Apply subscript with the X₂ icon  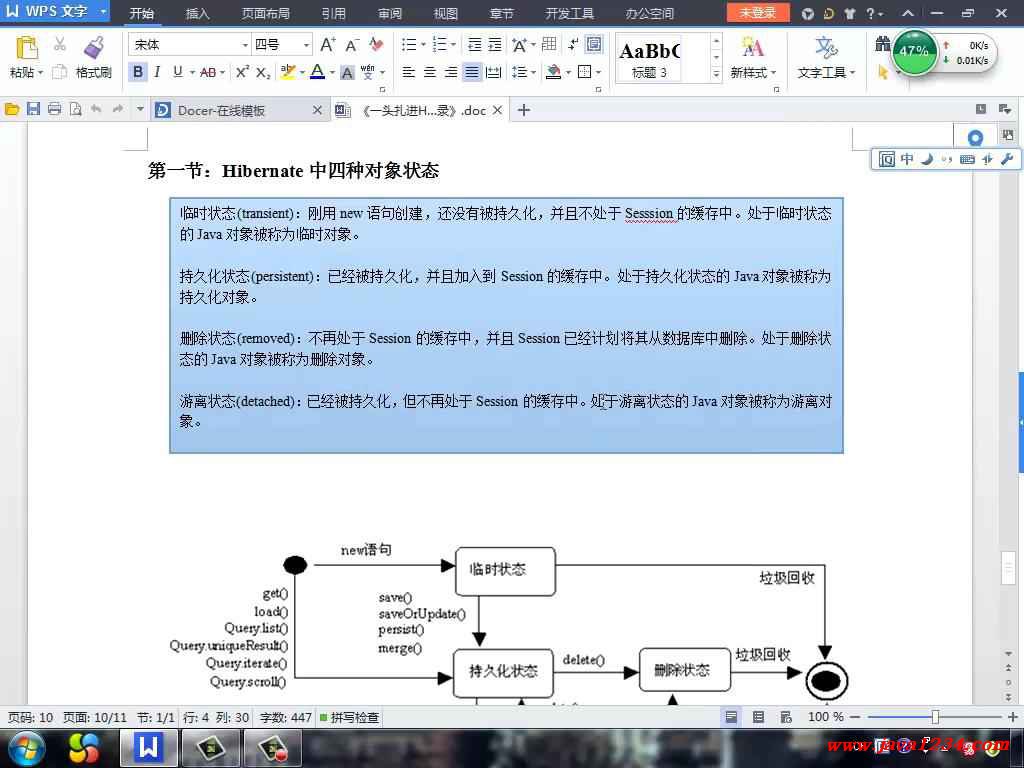(x=263, y=72)
